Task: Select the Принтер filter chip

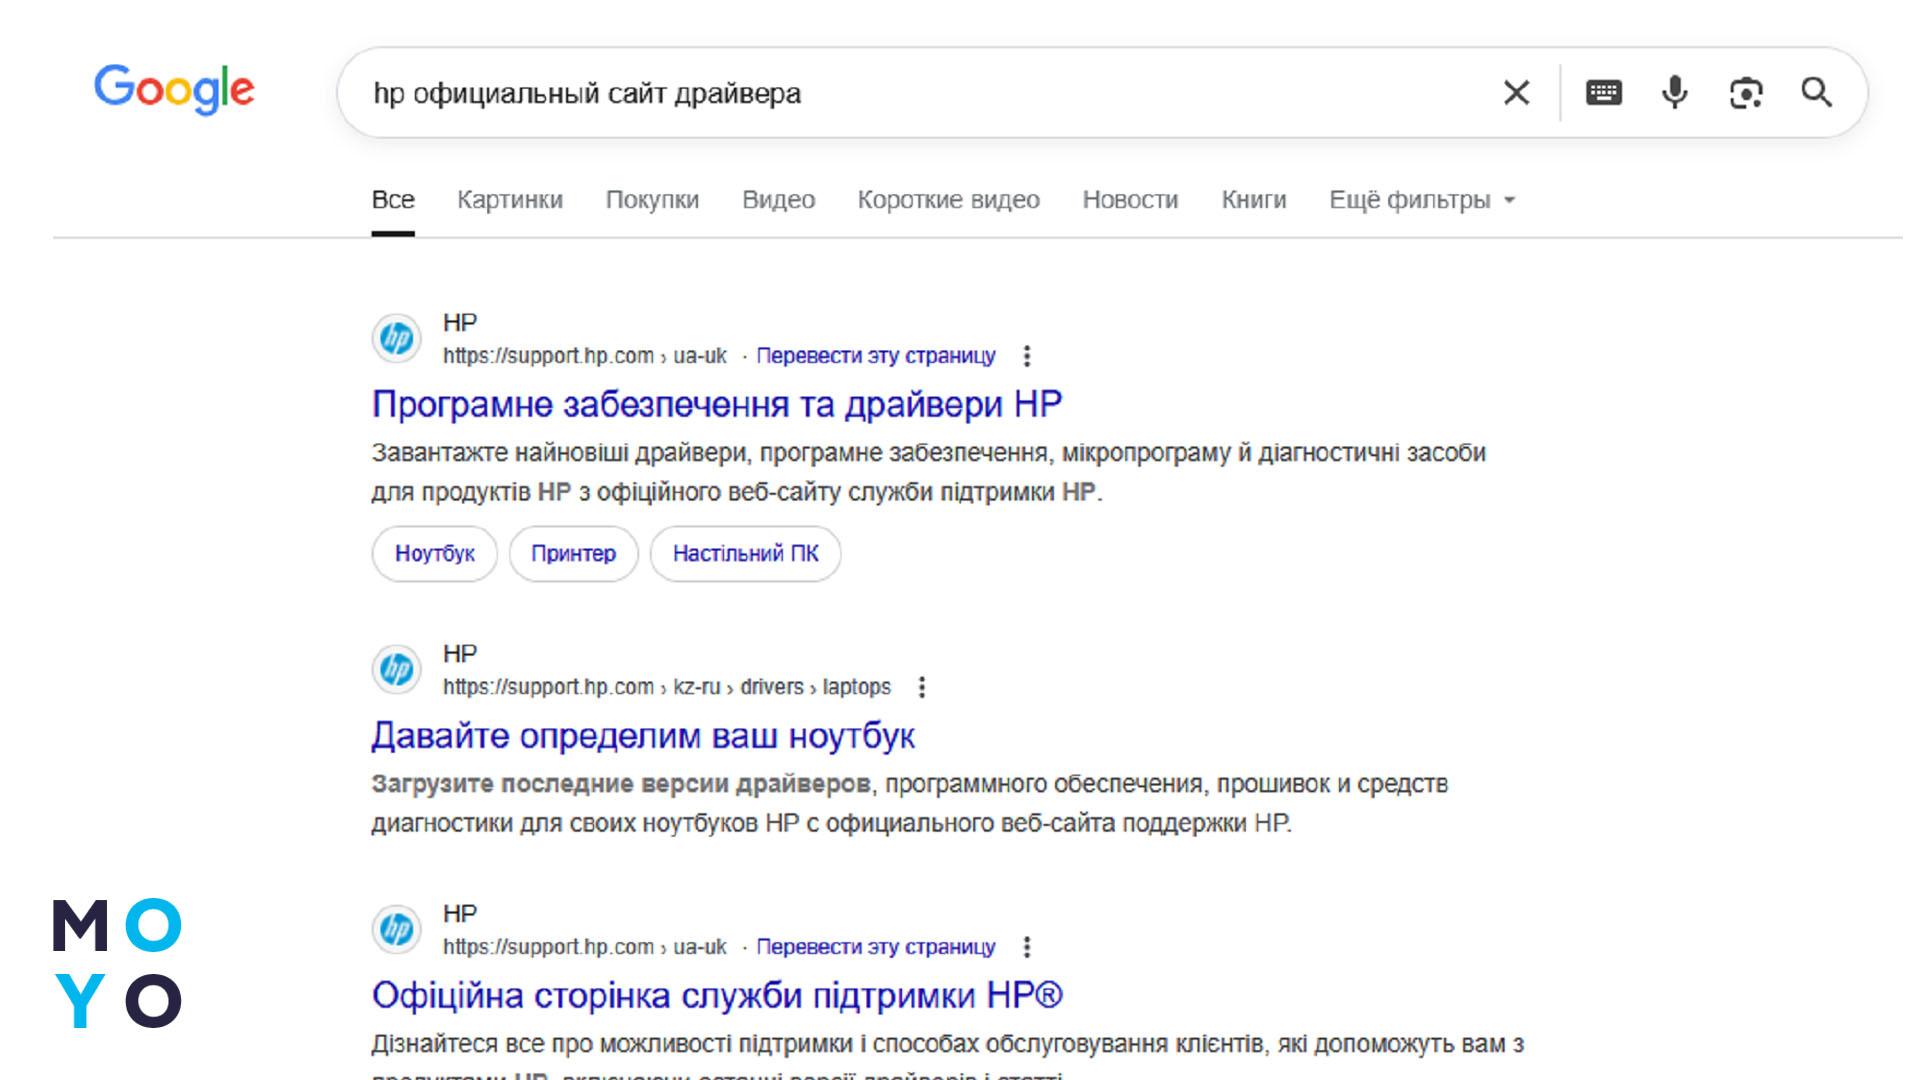Action: pos(573,553)
